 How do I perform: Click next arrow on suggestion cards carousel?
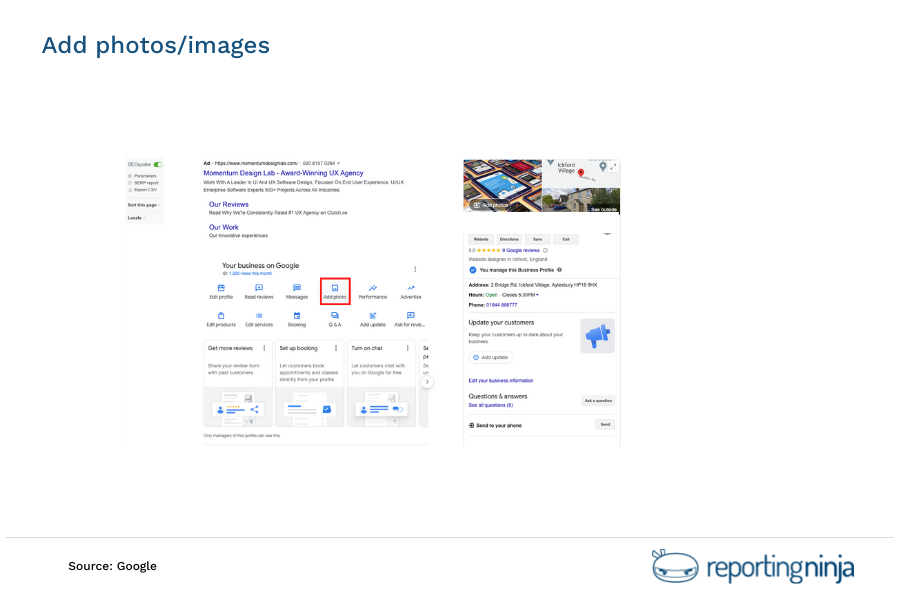point(426,382)
